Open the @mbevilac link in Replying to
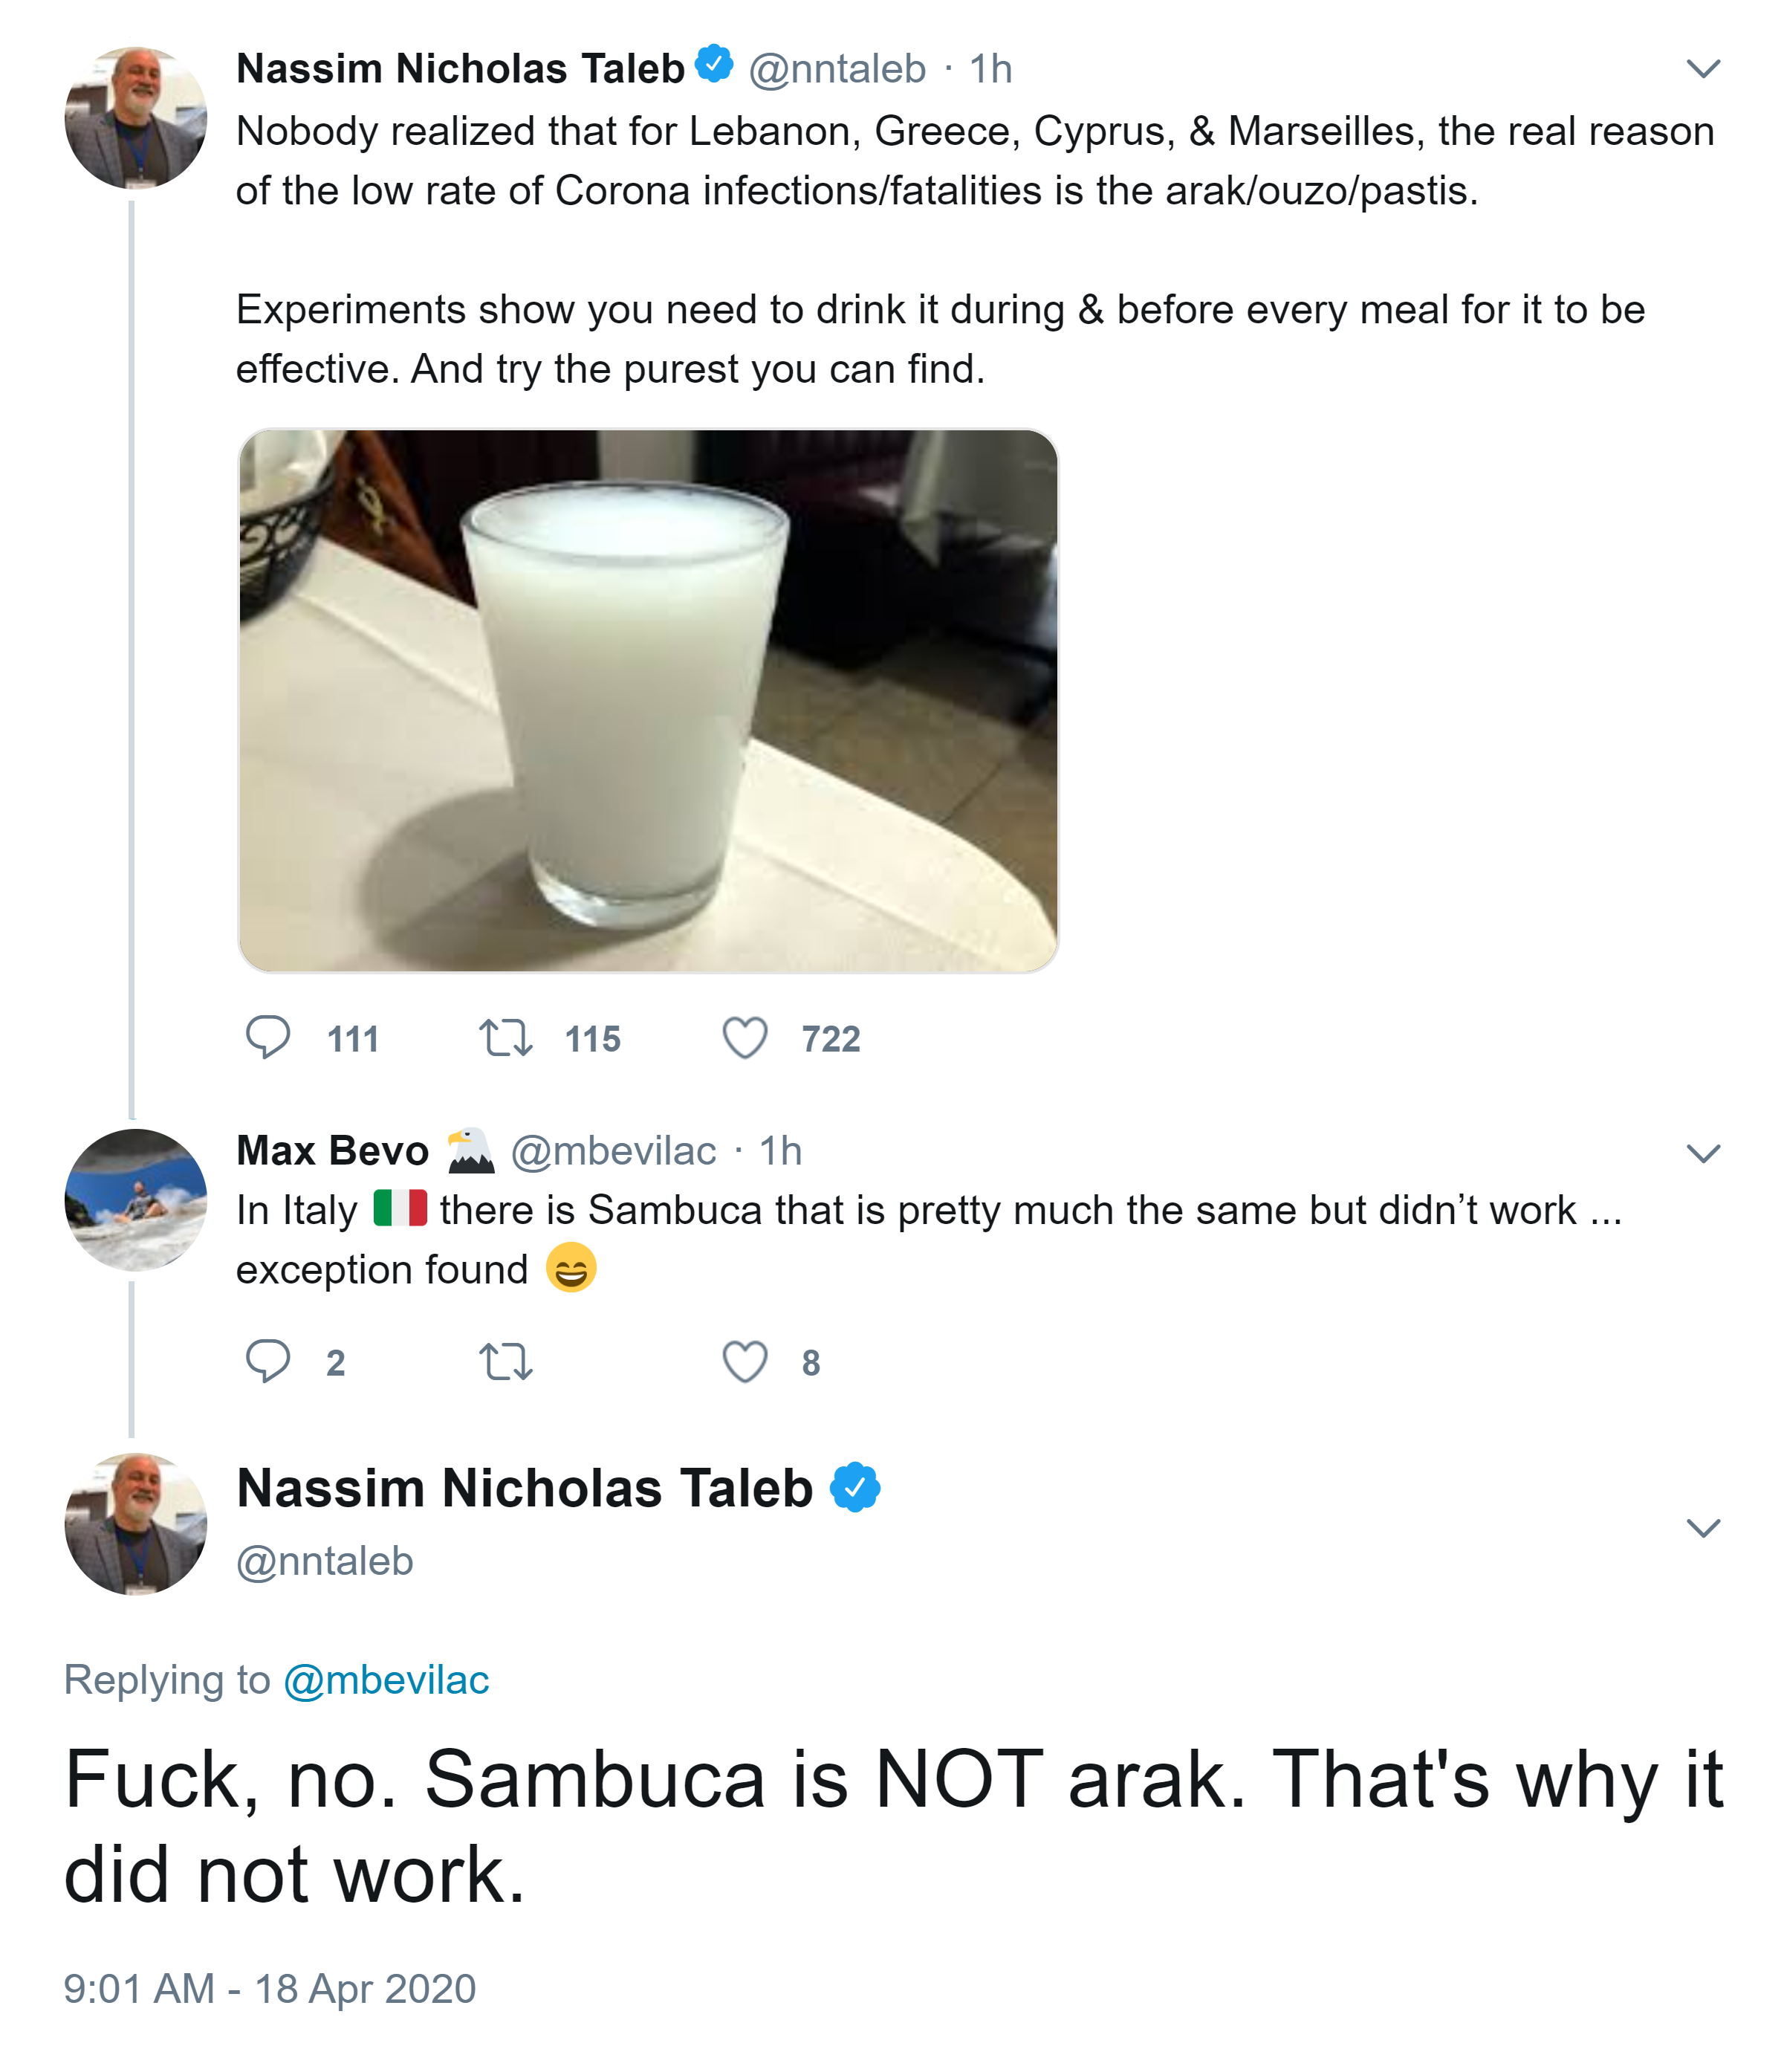The image size is (1784, 2072). (x=386, y=1680)
